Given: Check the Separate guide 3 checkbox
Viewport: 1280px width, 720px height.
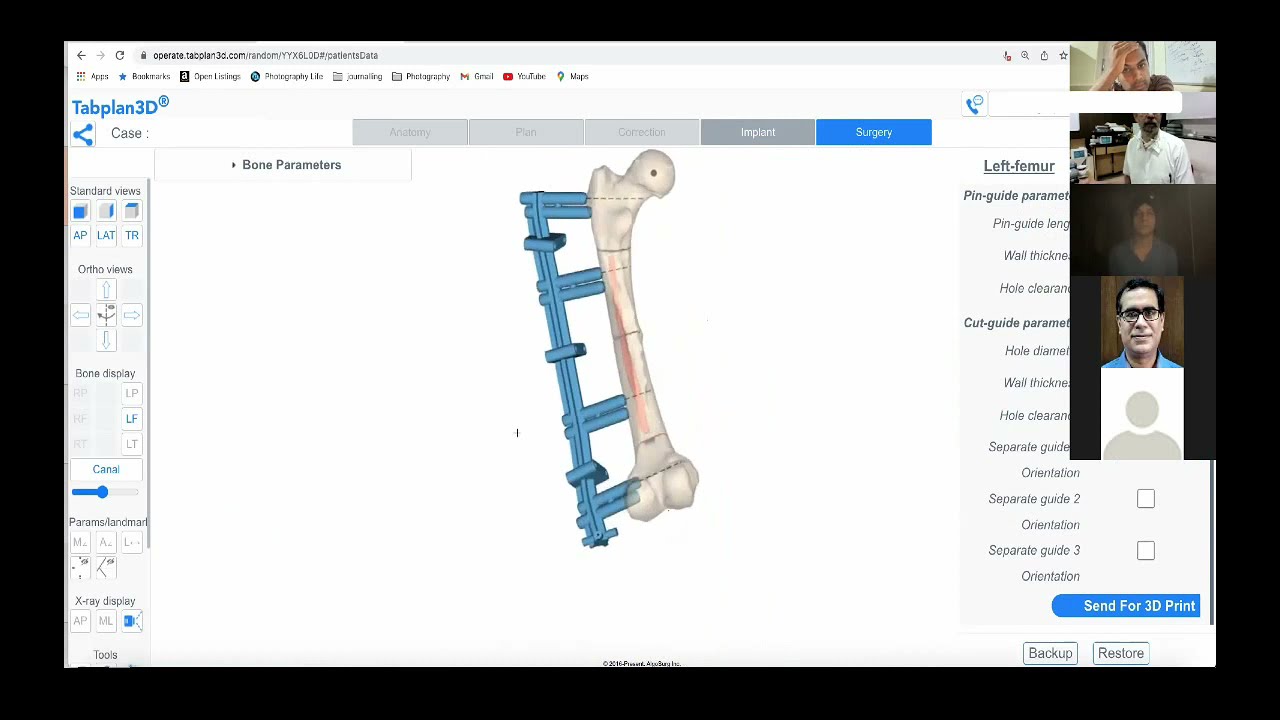Looking at the screenshot, I should (x=1146, y=551).
